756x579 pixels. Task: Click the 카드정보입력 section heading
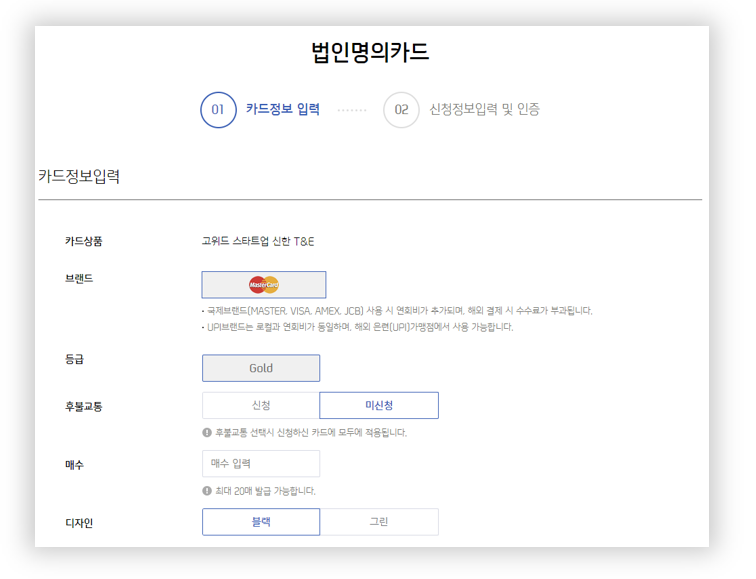point(79,176)
